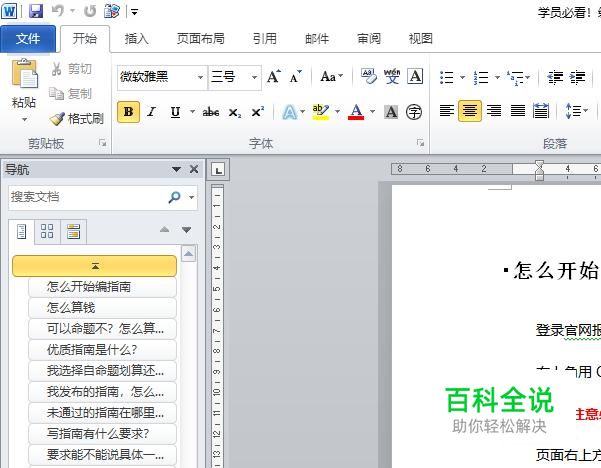This screenshot has width=601, height=468.
Task: Apply yellow text highlight color
Action: point(321,112)
